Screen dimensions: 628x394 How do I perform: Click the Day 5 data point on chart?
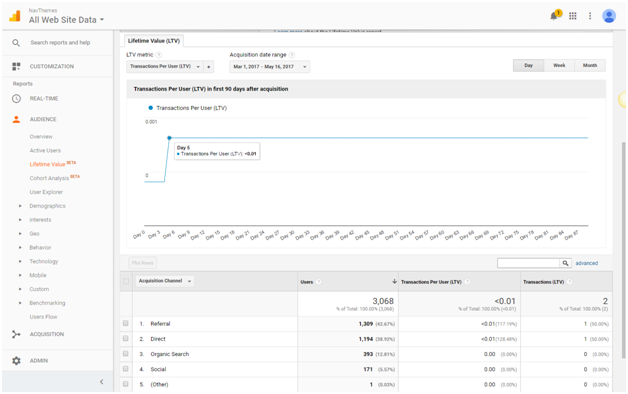(169, 138)
